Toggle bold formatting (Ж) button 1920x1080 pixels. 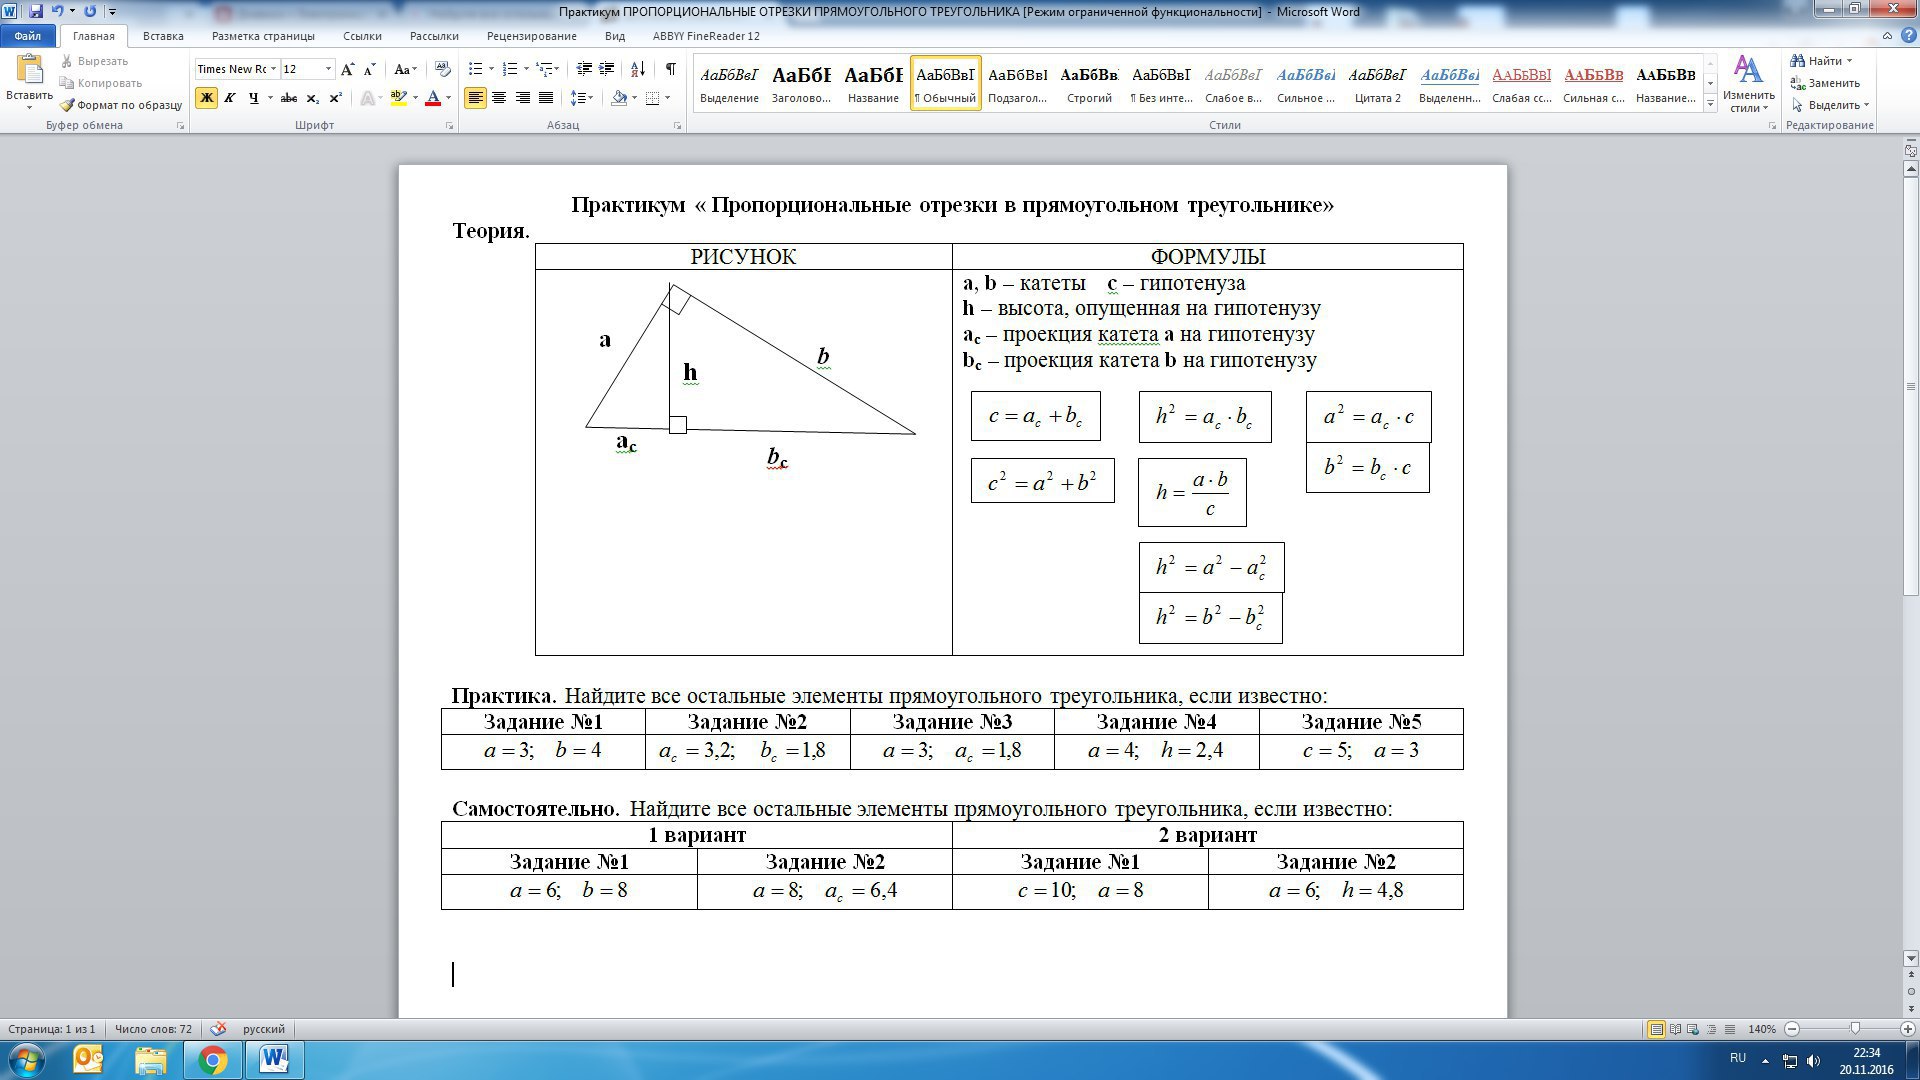(x=206, y=98)
